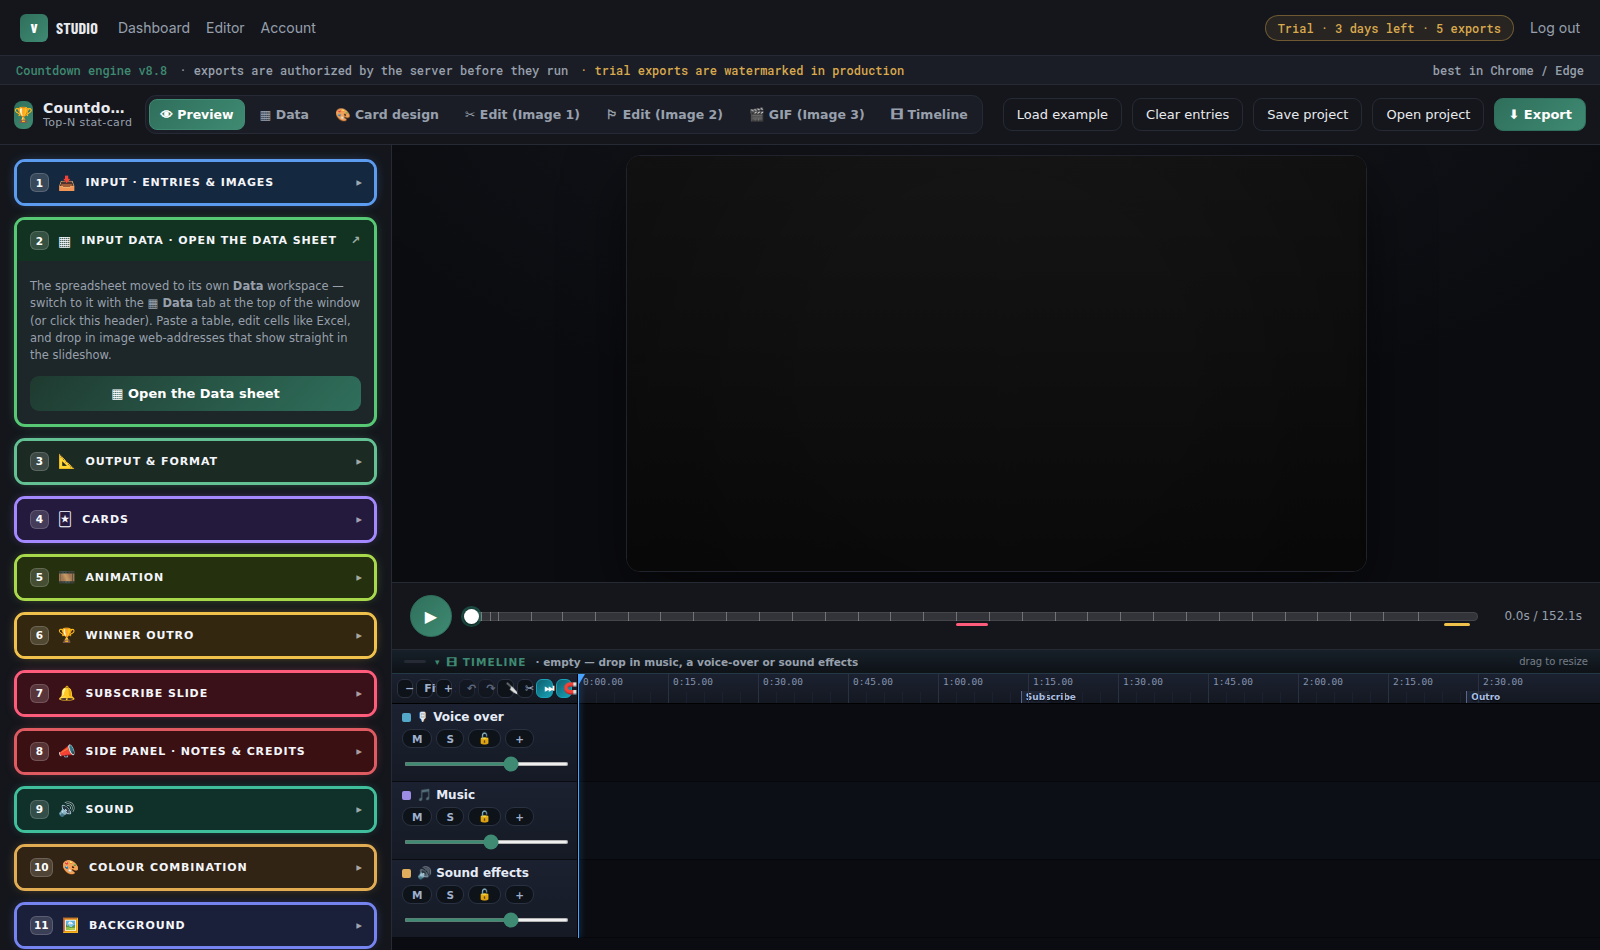
Task: Click the Voice over track color square
Action: click(x=407, y=717)
